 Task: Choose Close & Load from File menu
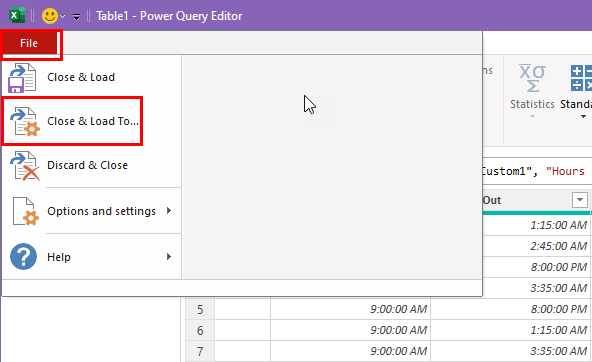(91, 77)
